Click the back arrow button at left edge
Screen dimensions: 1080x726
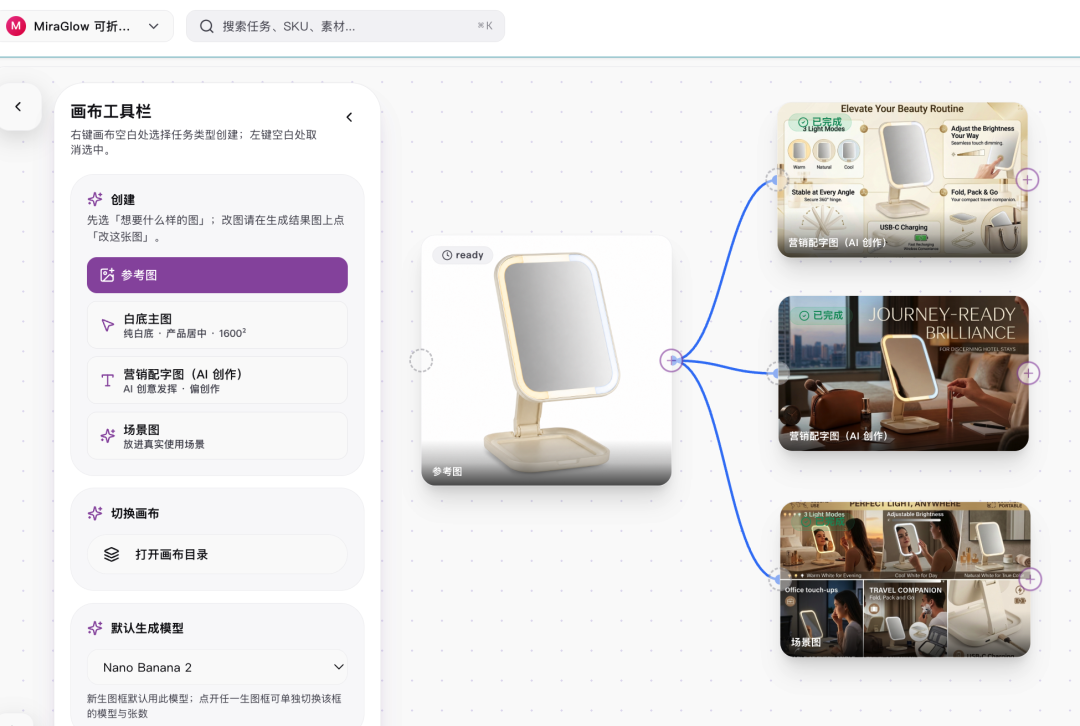(x=19, y=107)
